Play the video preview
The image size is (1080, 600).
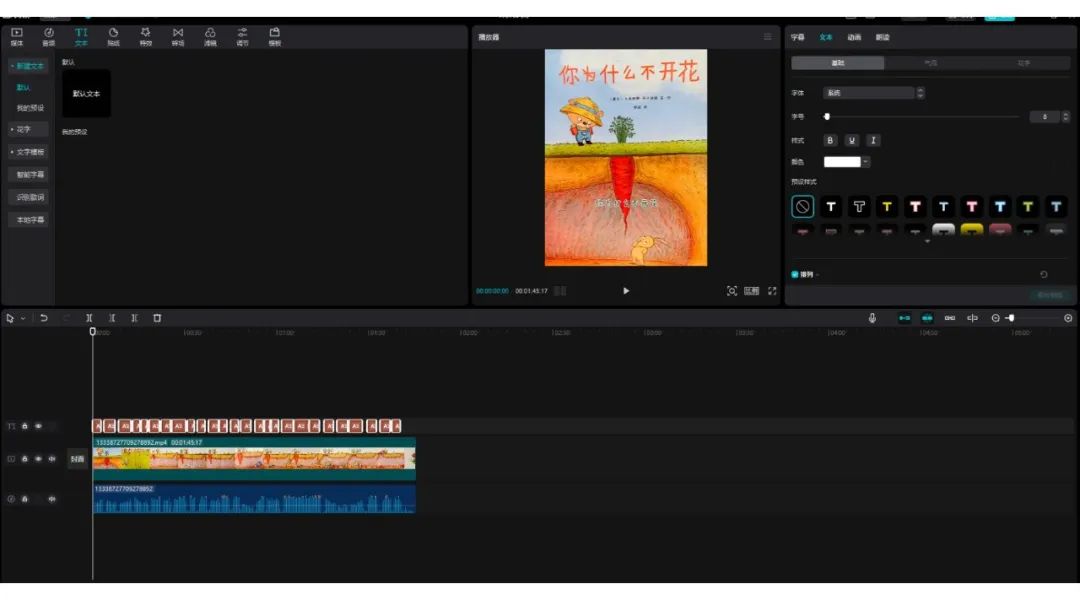click(x=625, y=291)
